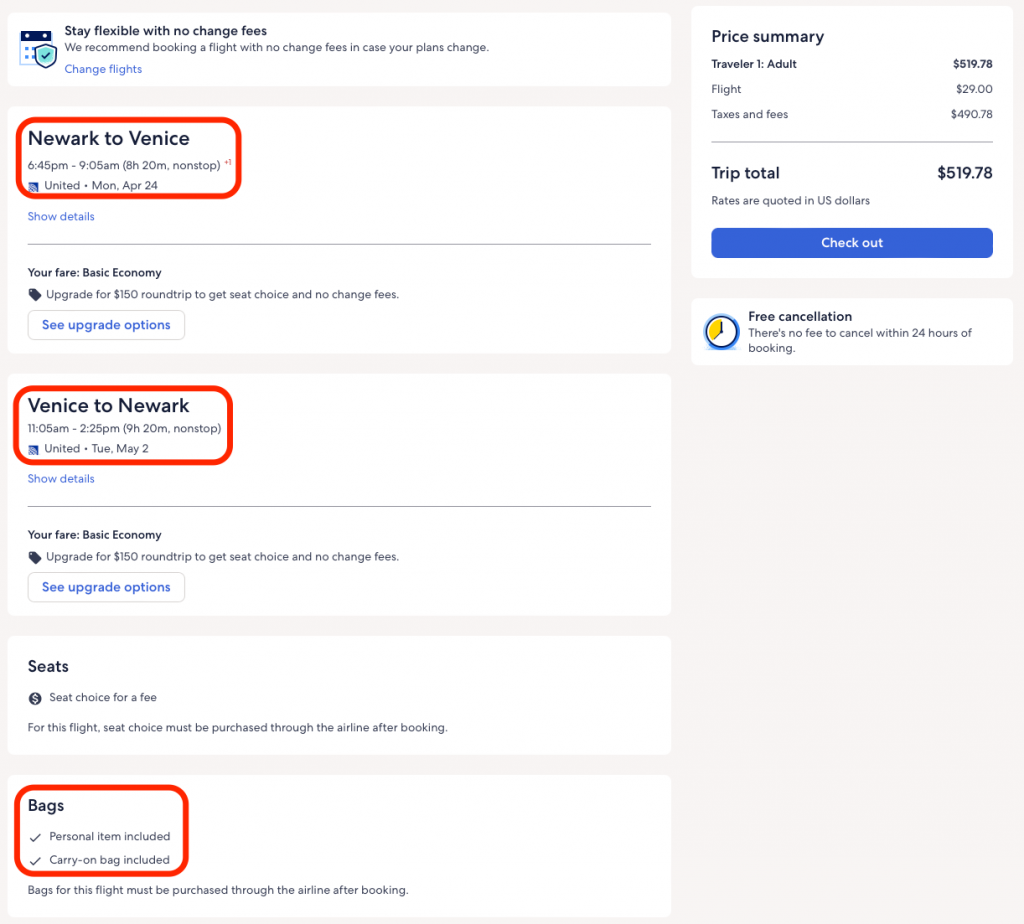Click the Trip total amount $519.78
Image resolution: width=1024 pixels, height=924 pixels.
click(x=964, y=173)
